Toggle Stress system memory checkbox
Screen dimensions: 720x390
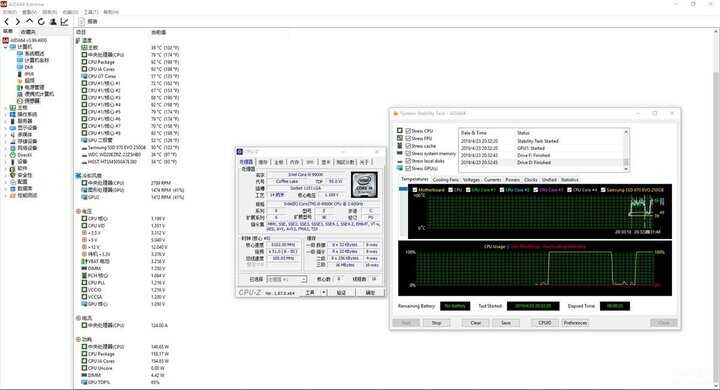(408, 153)
